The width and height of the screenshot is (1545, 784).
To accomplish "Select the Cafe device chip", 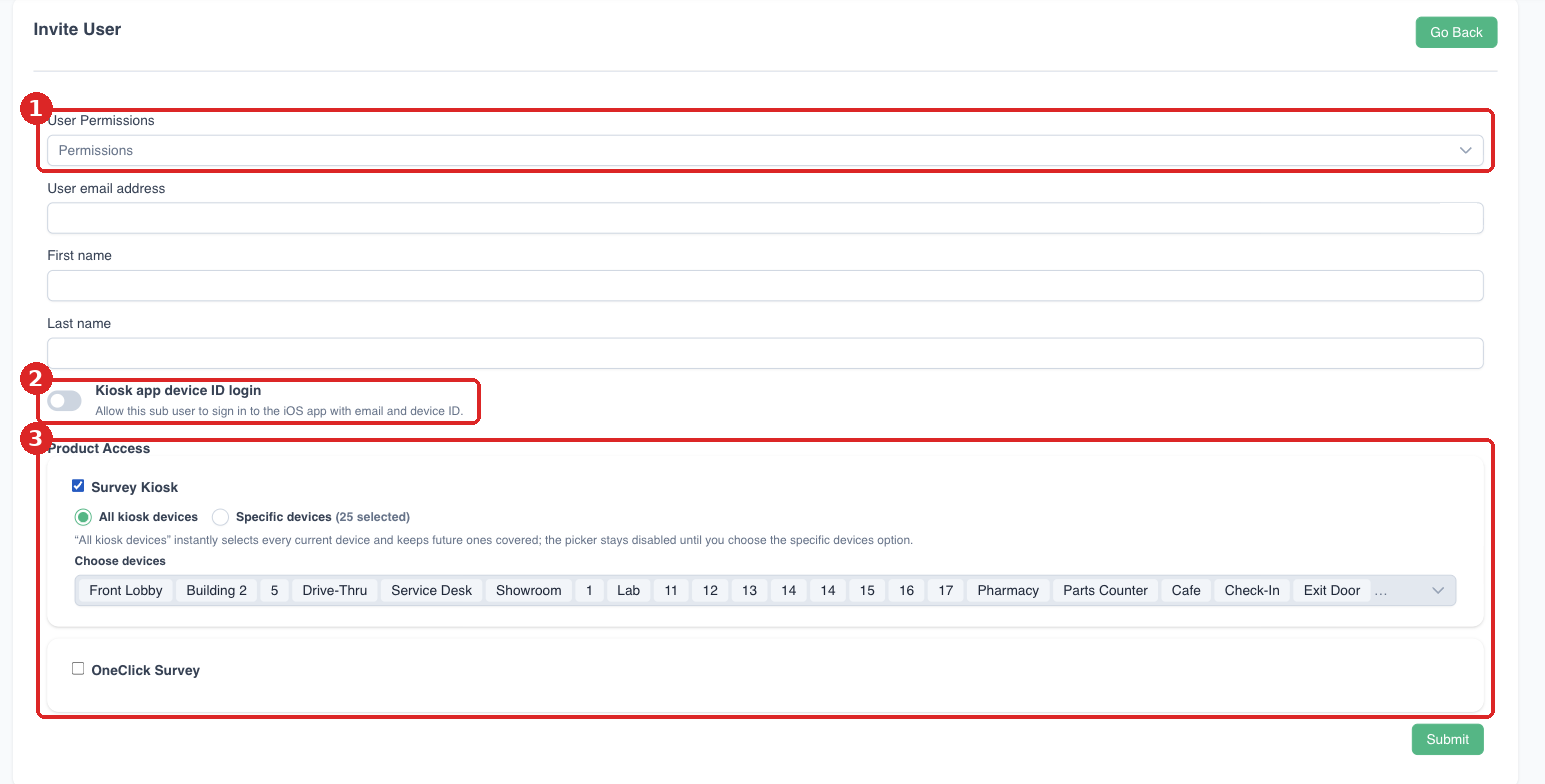I will click(x=1186, y=591).
